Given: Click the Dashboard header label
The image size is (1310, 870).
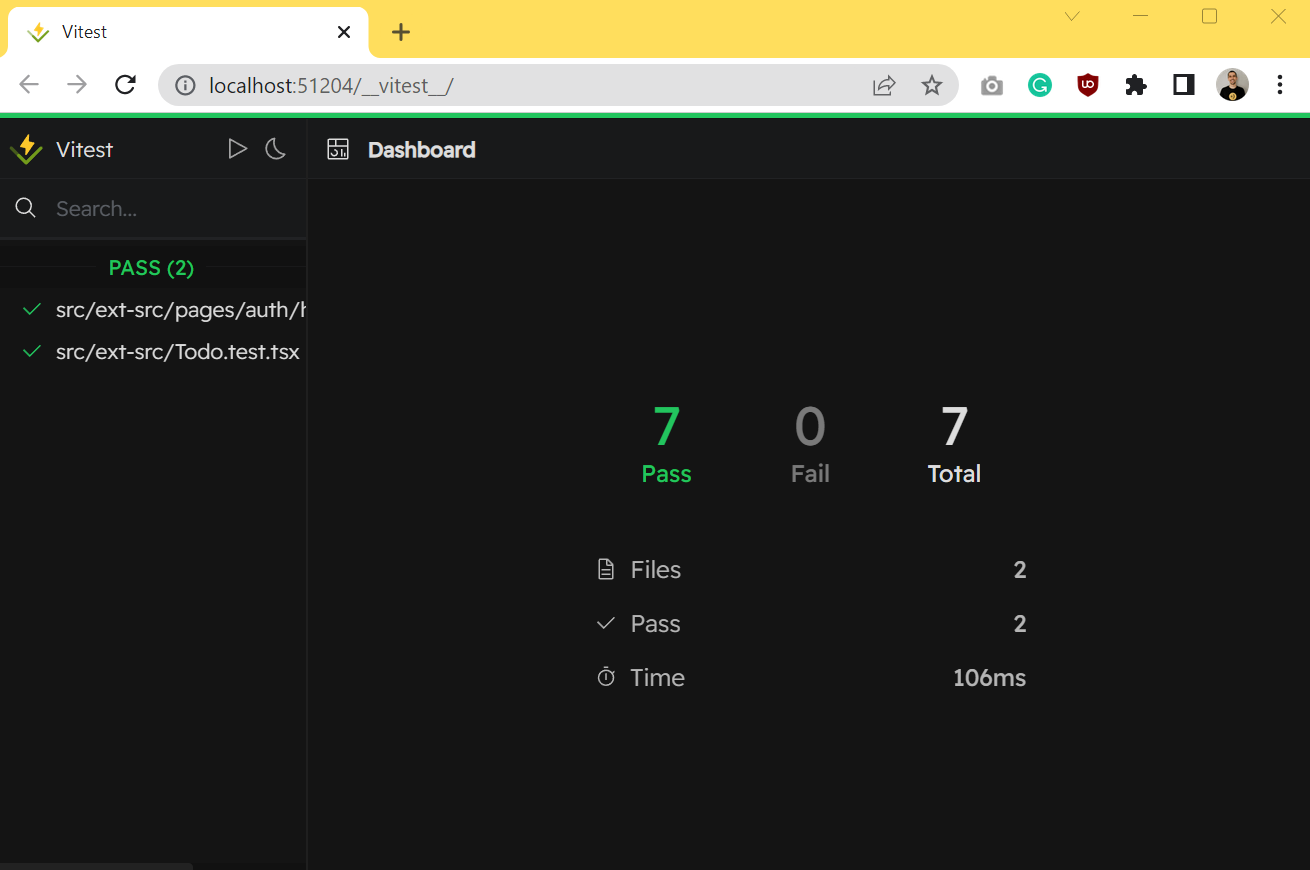Looking at the screenshot, I should 421,149.
